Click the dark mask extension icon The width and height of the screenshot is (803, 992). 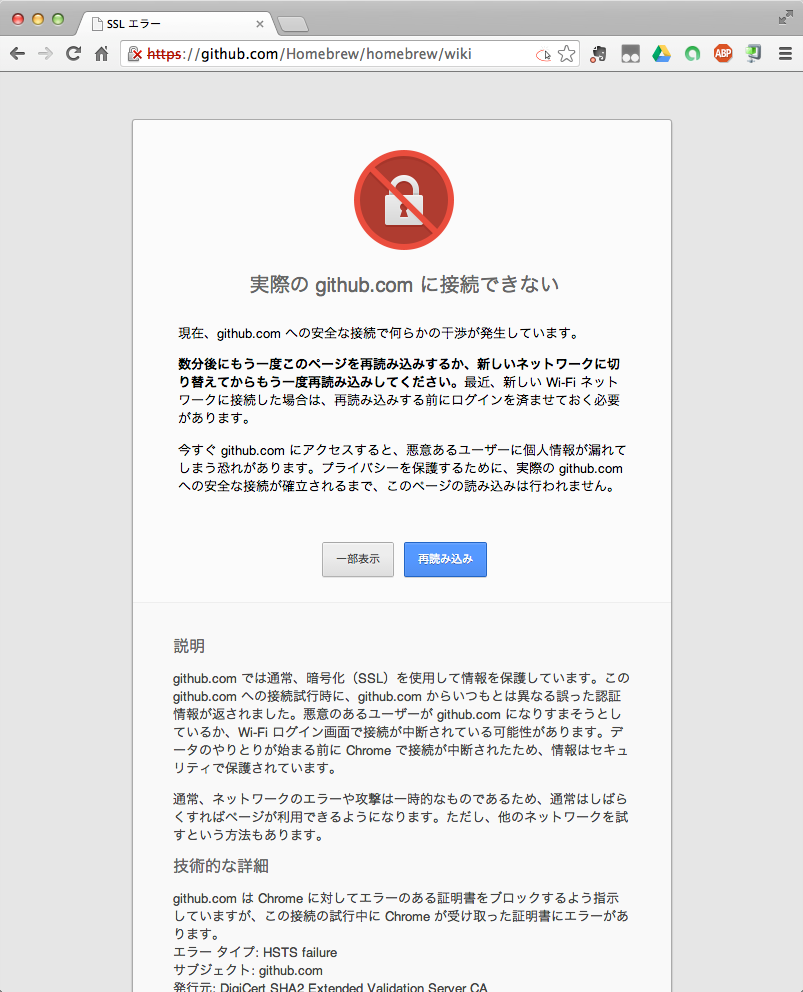click(630, 54)
